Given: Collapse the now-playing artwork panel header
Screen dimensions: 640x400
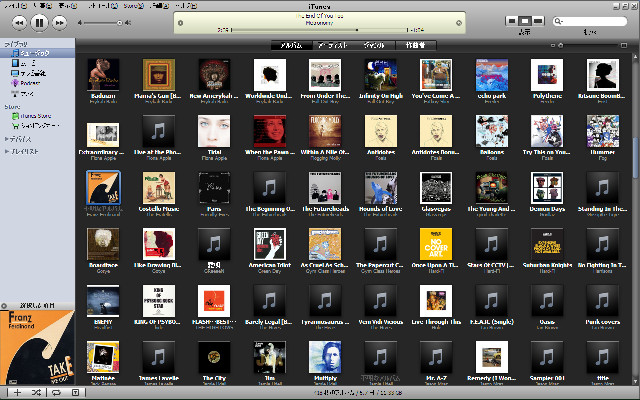Looking at the screenshot, I should (4, 304).
